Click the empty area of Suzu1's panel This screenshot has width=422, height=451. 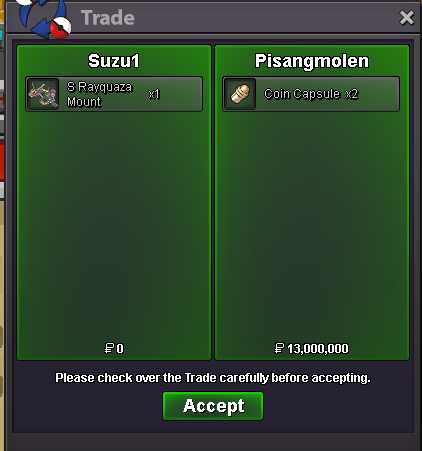[x=114, y=223]
